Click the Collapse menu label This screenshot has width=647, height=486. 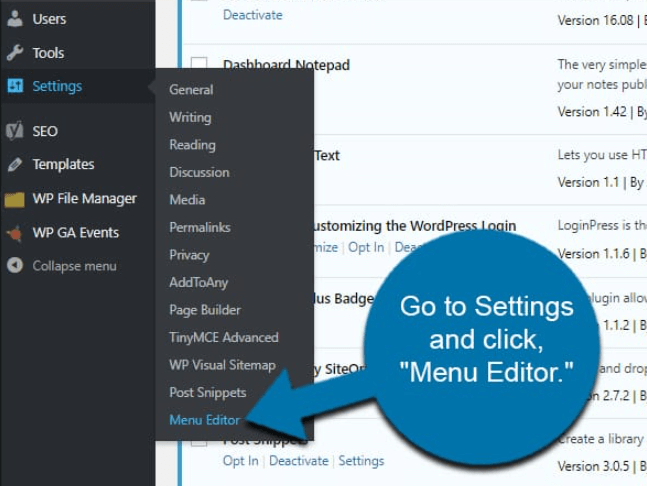click(74, 266)
